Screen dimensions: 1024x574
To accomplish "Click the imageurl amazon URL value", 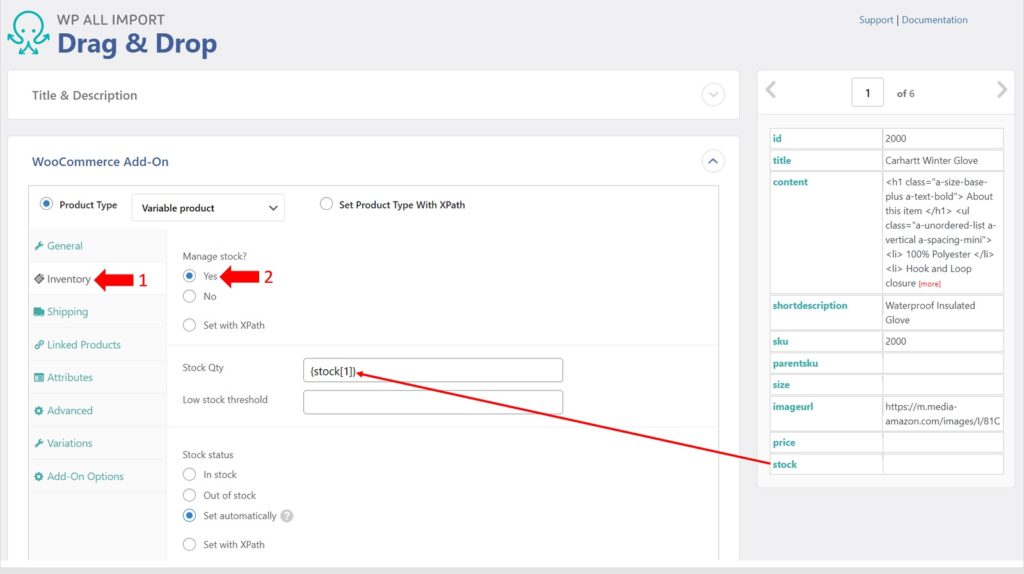I will (x=942, y=414).
